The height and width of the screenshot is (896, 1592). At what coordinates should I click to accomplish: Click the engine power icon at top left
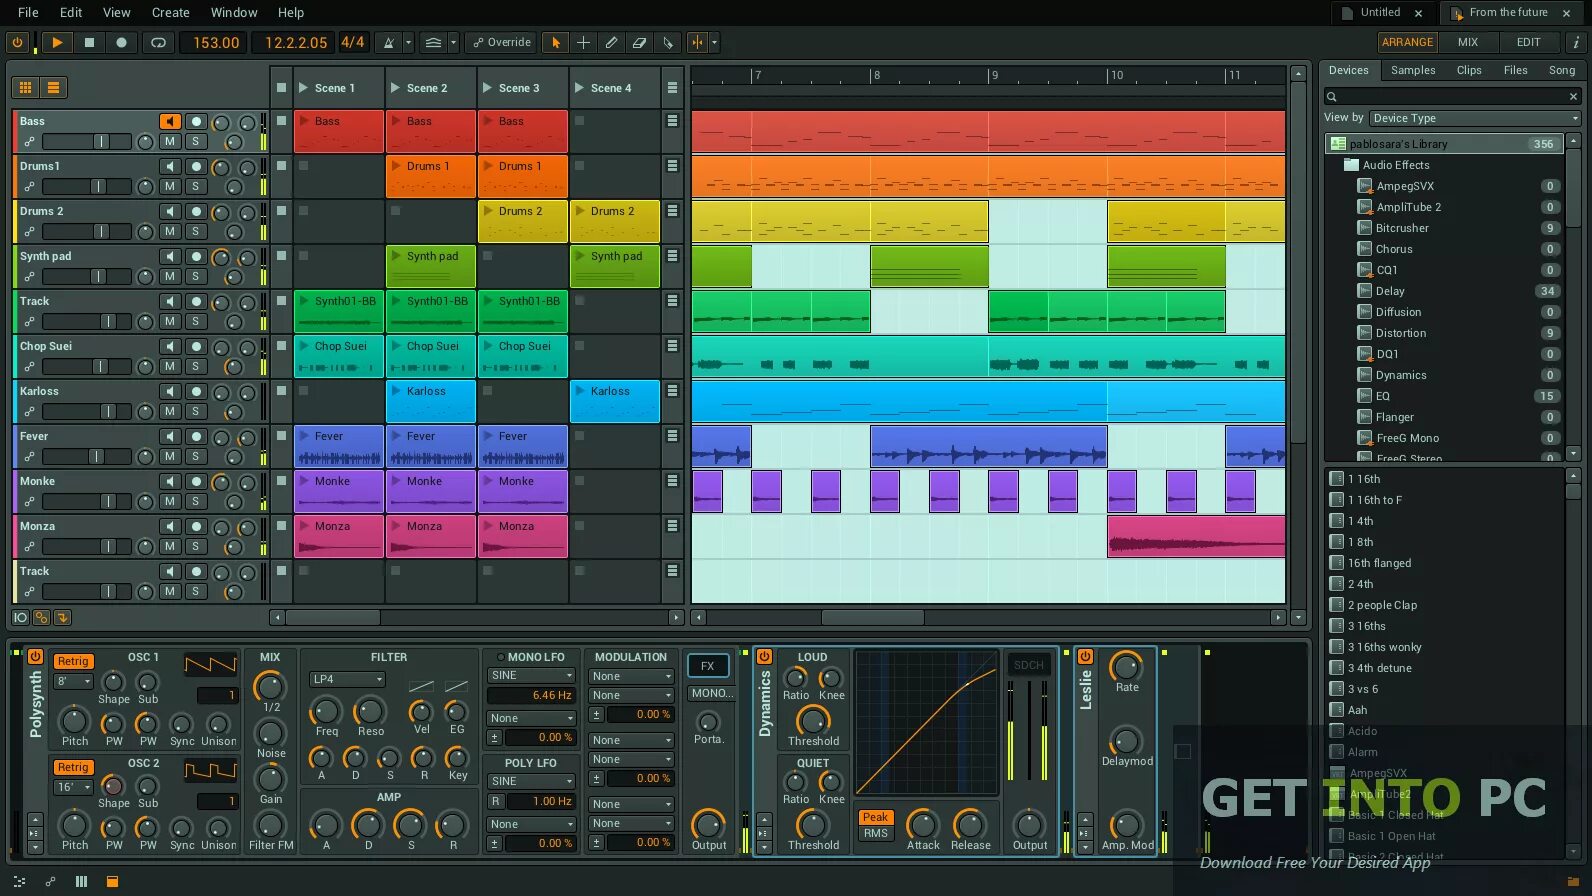[x=17, y=42]
